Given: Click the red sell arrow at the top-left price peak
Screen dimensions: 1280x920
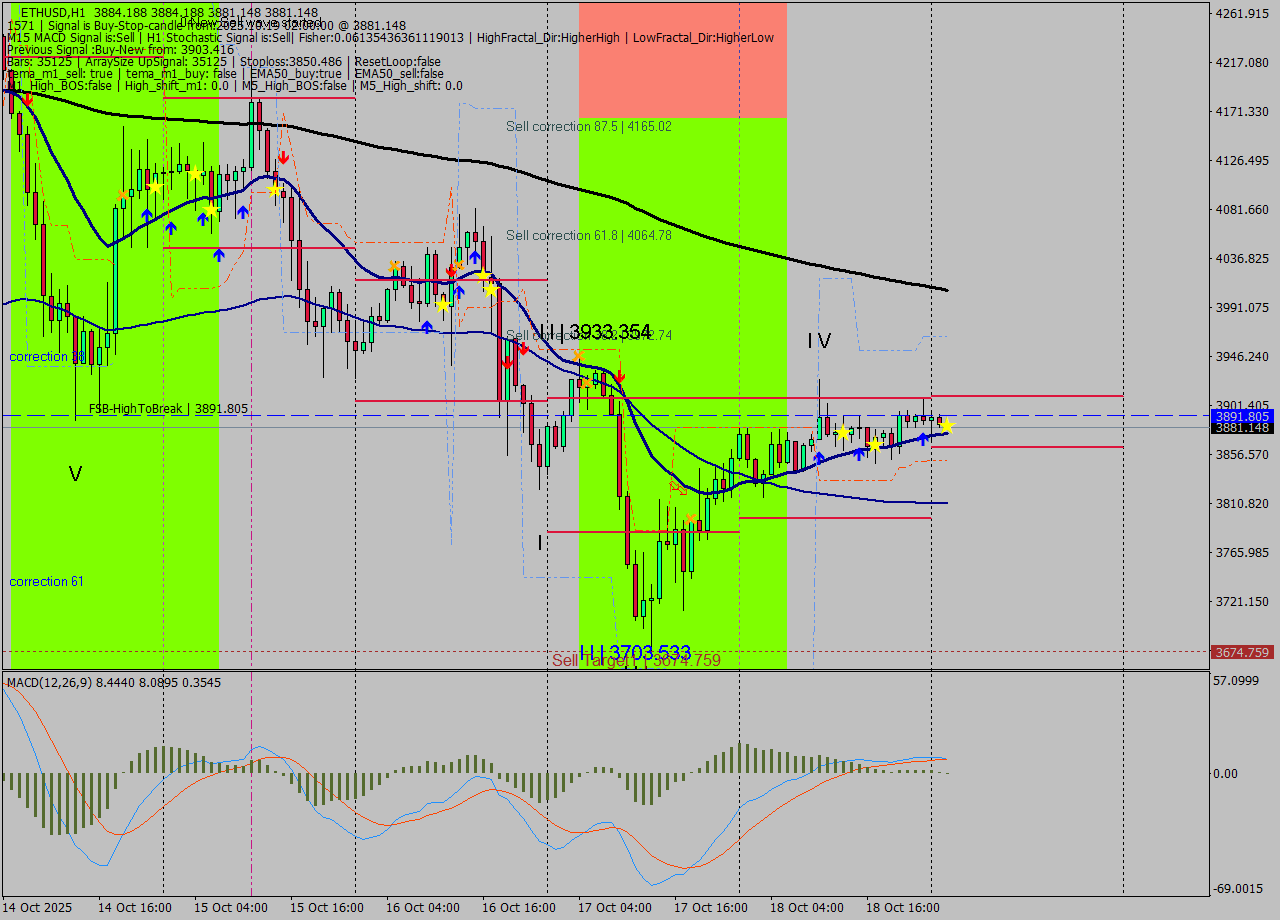Looking at the screenshot, I should (x=27, y=99).
